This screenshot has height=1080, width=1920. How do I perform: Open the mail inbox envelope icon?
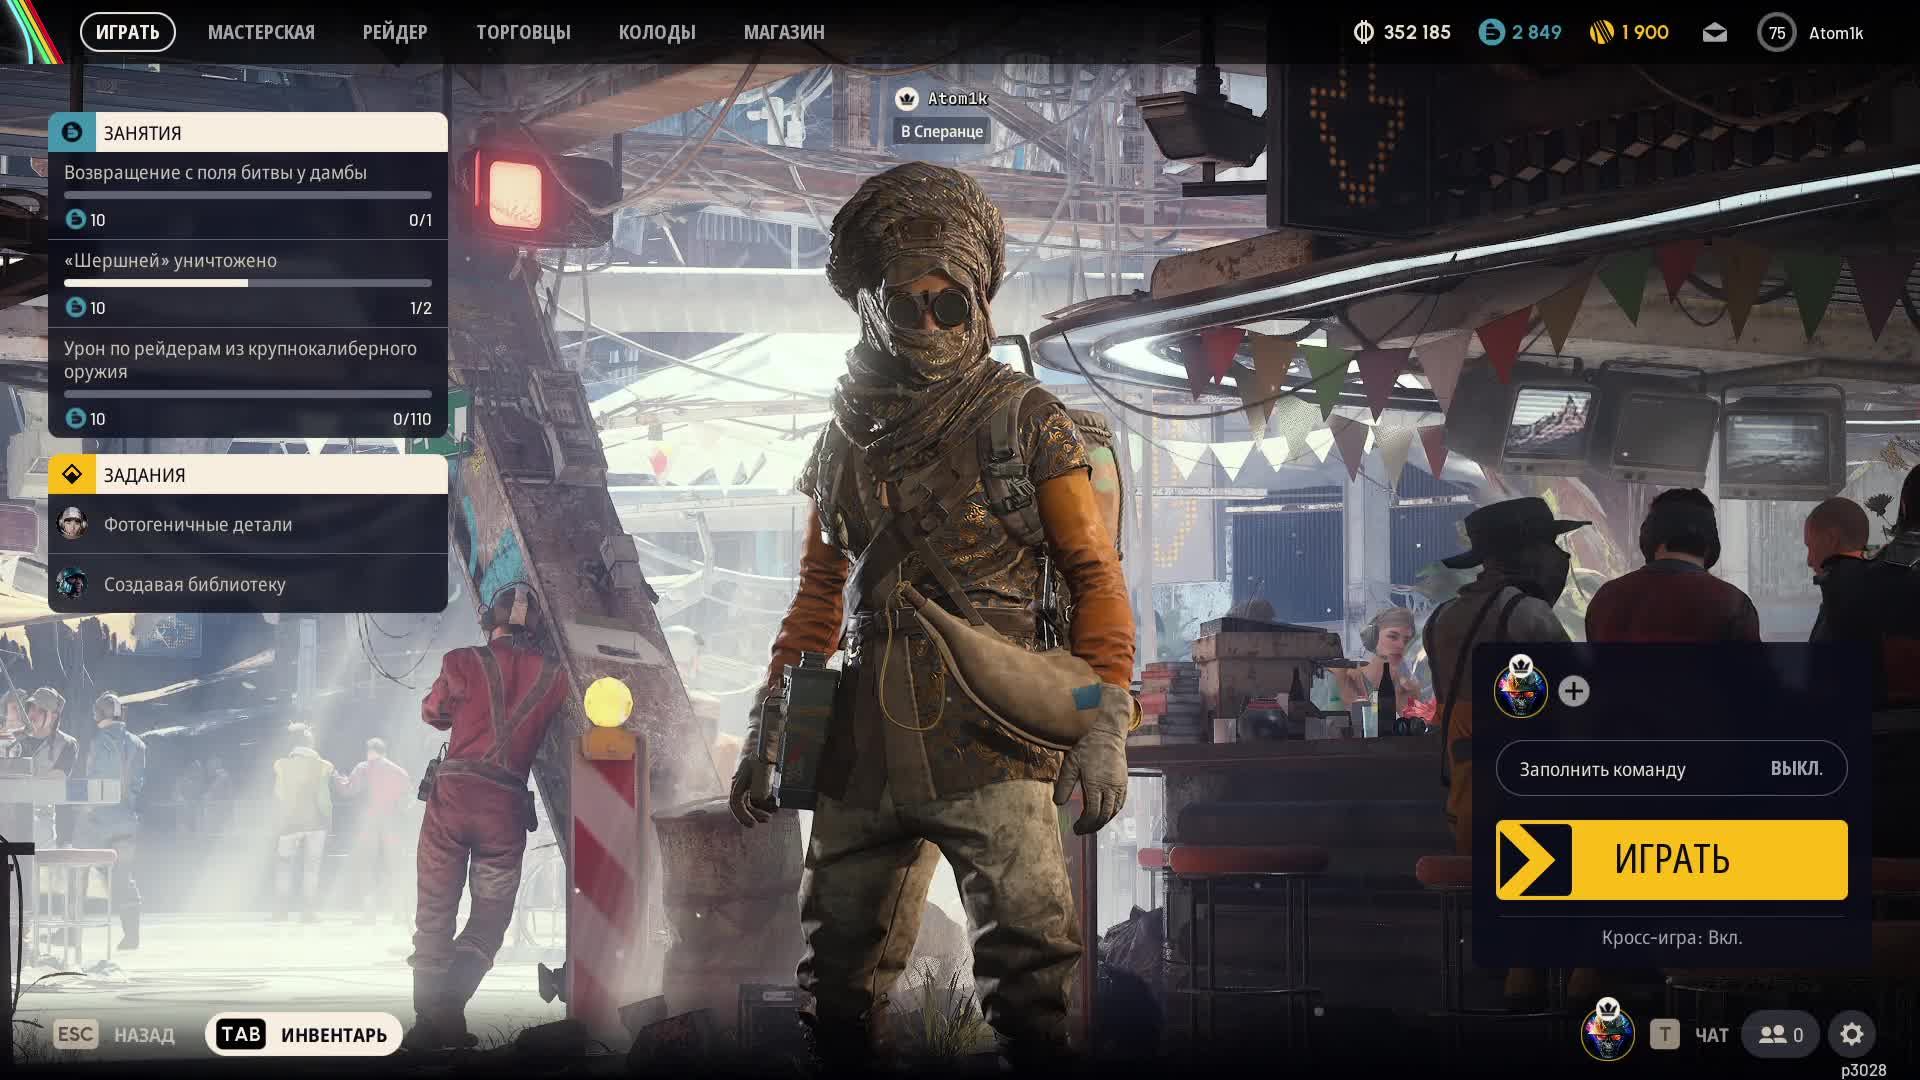coord(1714,33)
